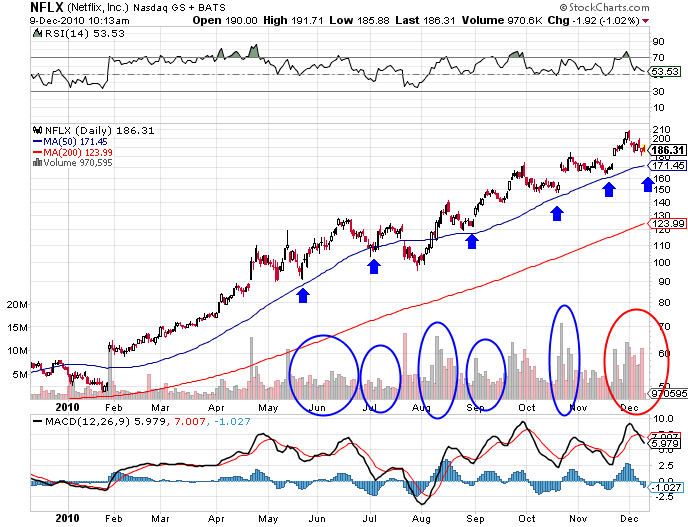Click the 186.31 last price tag on axis
This screenshot has width=688, height=527.
[x=666, y=148]
